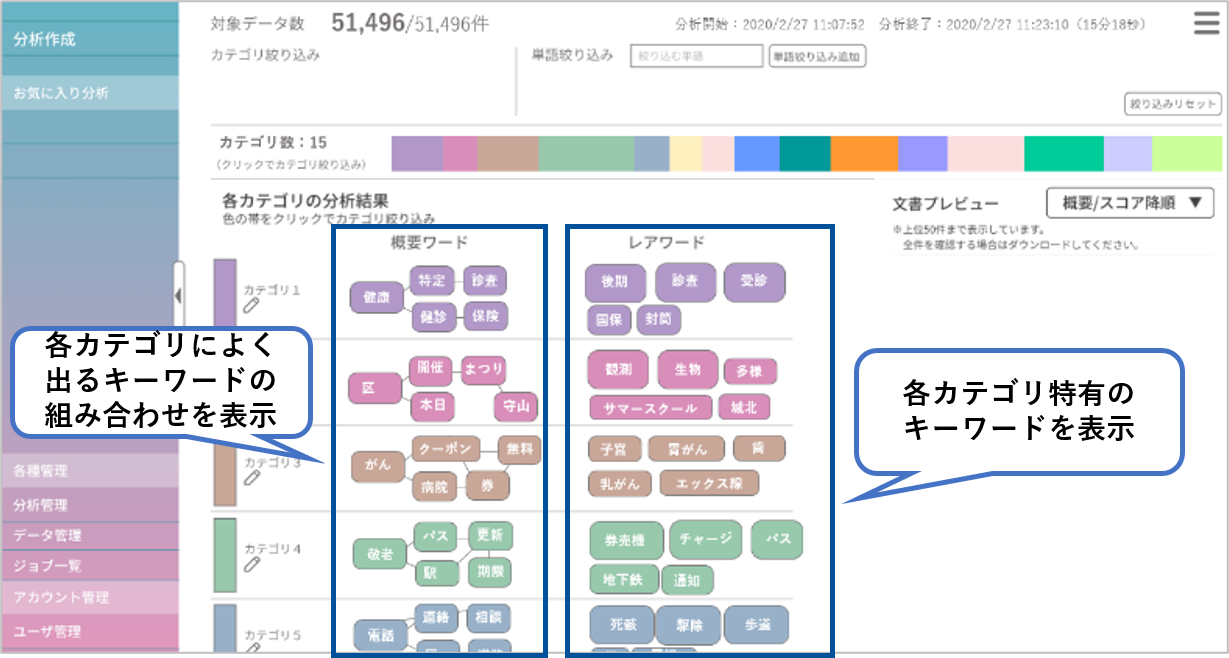Filter by the brown category bar segment
The height and width of the screenshot is (658, 1229).
tap(507, 154)
